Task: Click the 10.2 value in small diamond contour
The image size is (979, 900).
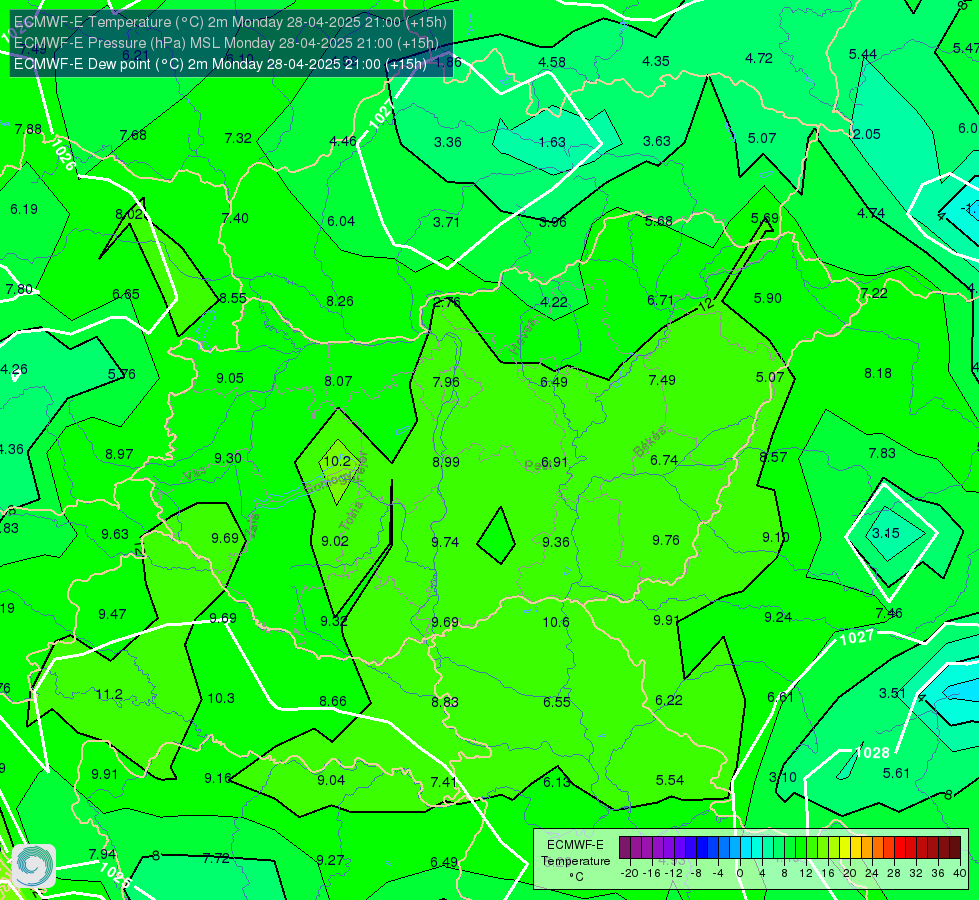Action: tap(337, 461)
